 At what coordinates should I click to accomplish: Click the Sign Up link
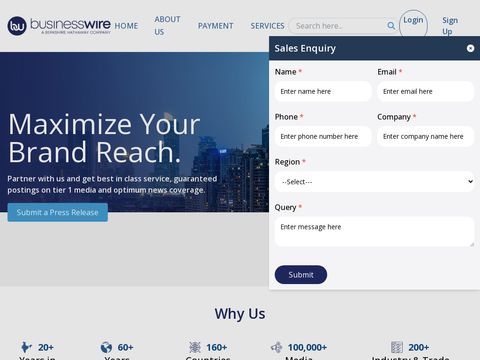[x=450, y=26]
